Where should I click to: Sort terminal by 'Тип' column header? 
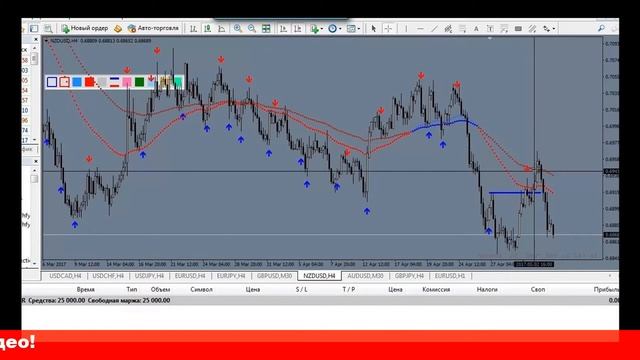132,289
